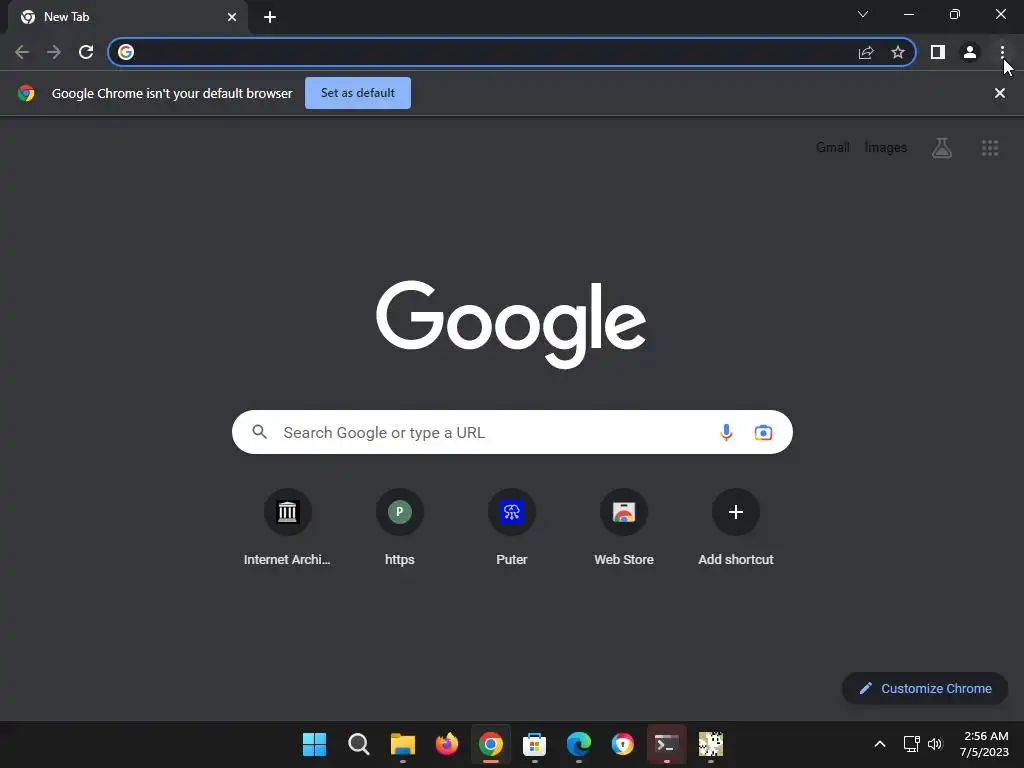This screenshot has height=768, width=1024.
Task: Open the Images link
Action: 886,148
